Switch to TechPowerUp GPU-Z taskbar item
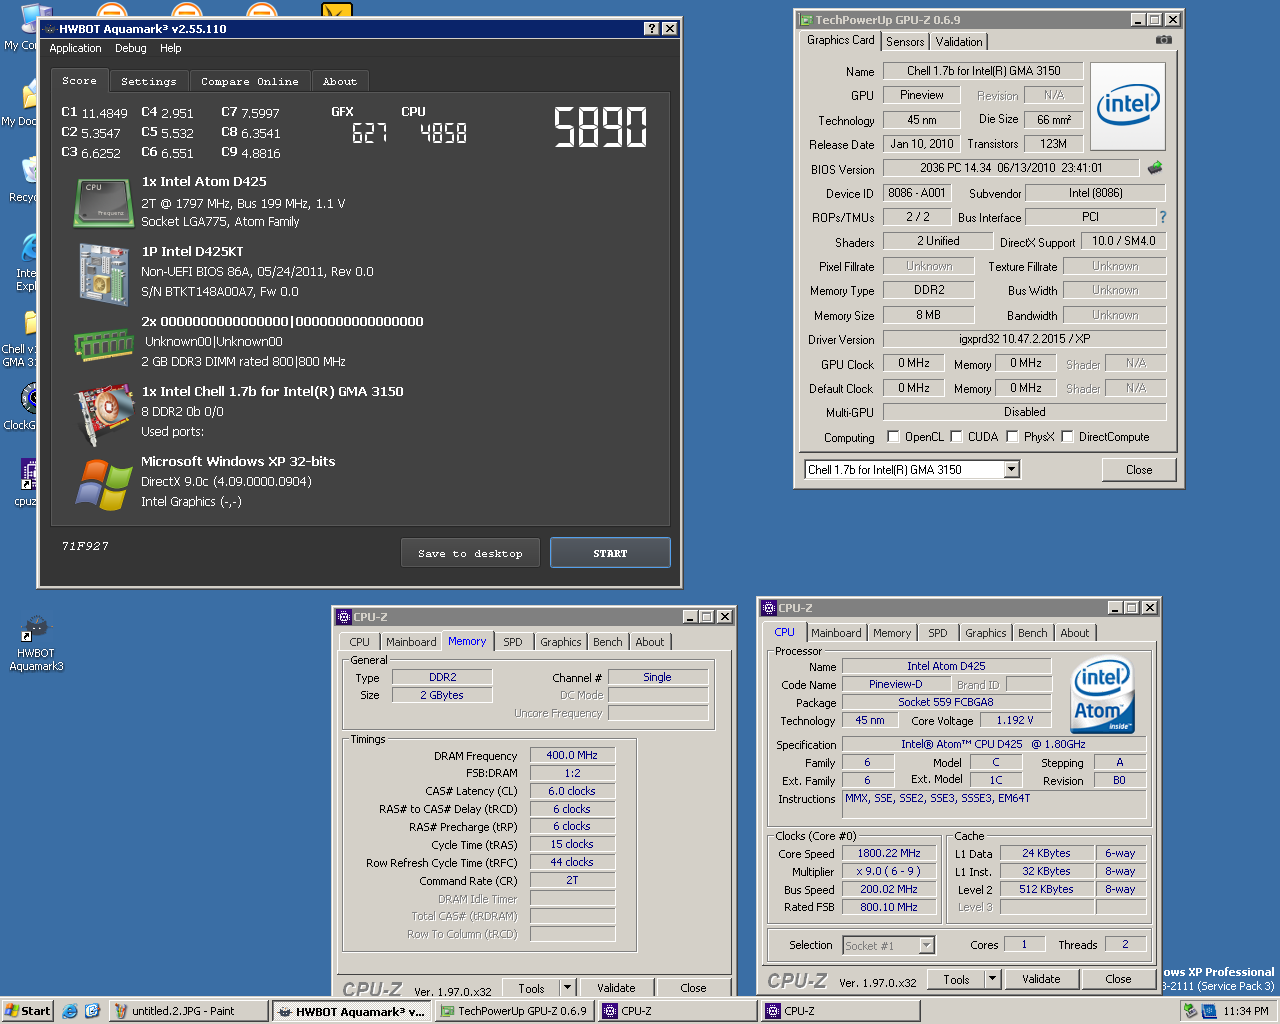Image resolution: width=1280 pixels, height=1024 pixels. click(x=514, y=1011)
